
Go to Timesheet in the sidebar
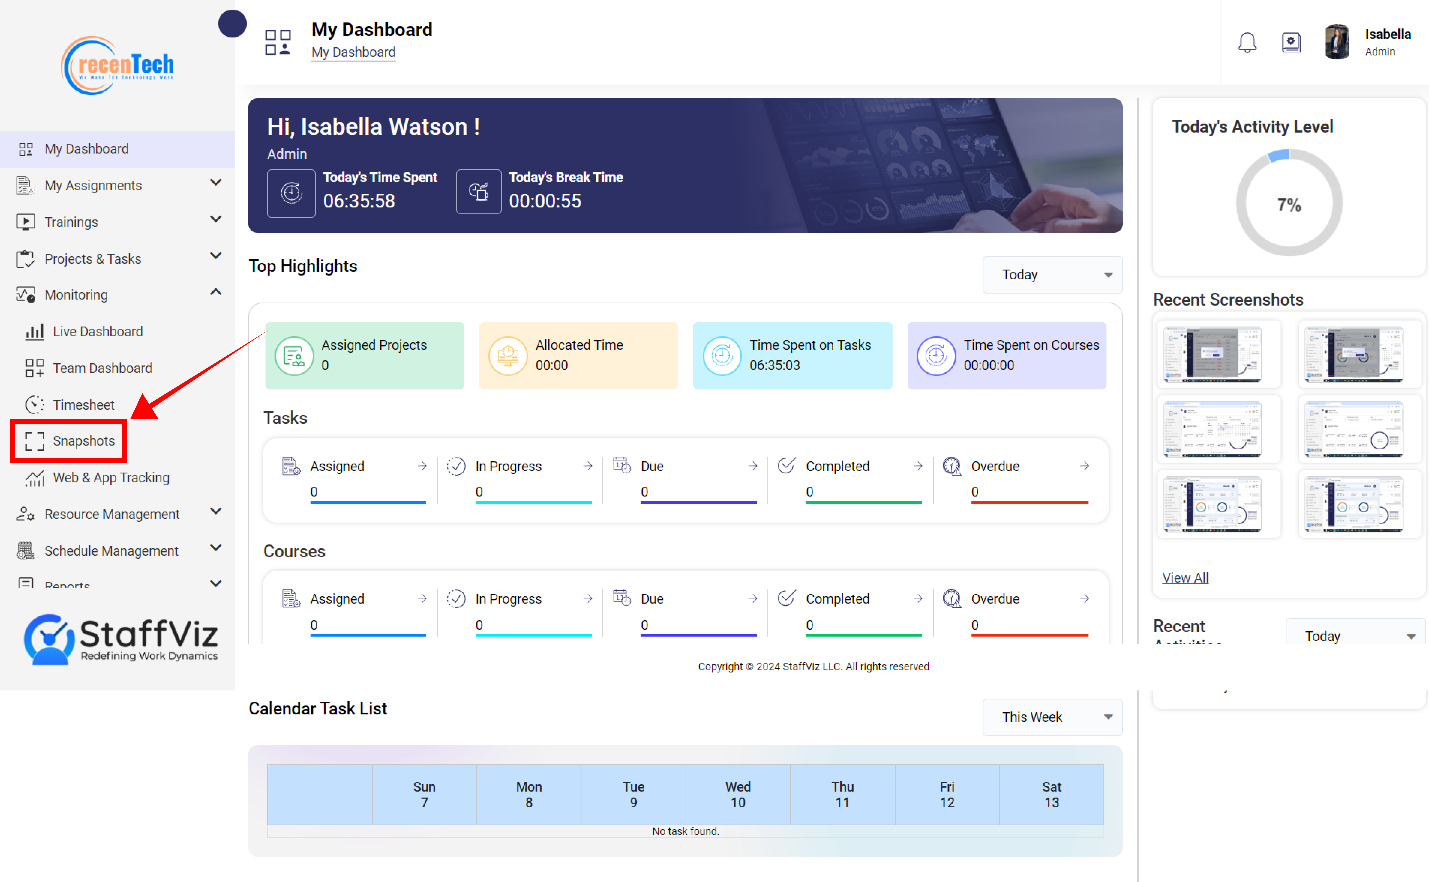pos(84,405)
